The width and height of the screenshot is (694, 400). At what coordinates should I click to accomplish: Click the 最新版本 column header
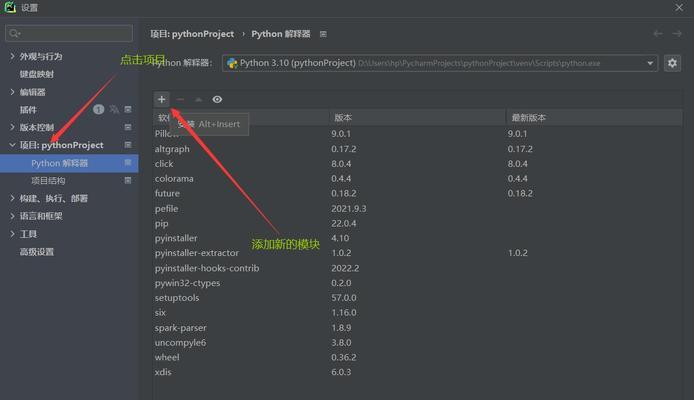click(x=528, y=118)
